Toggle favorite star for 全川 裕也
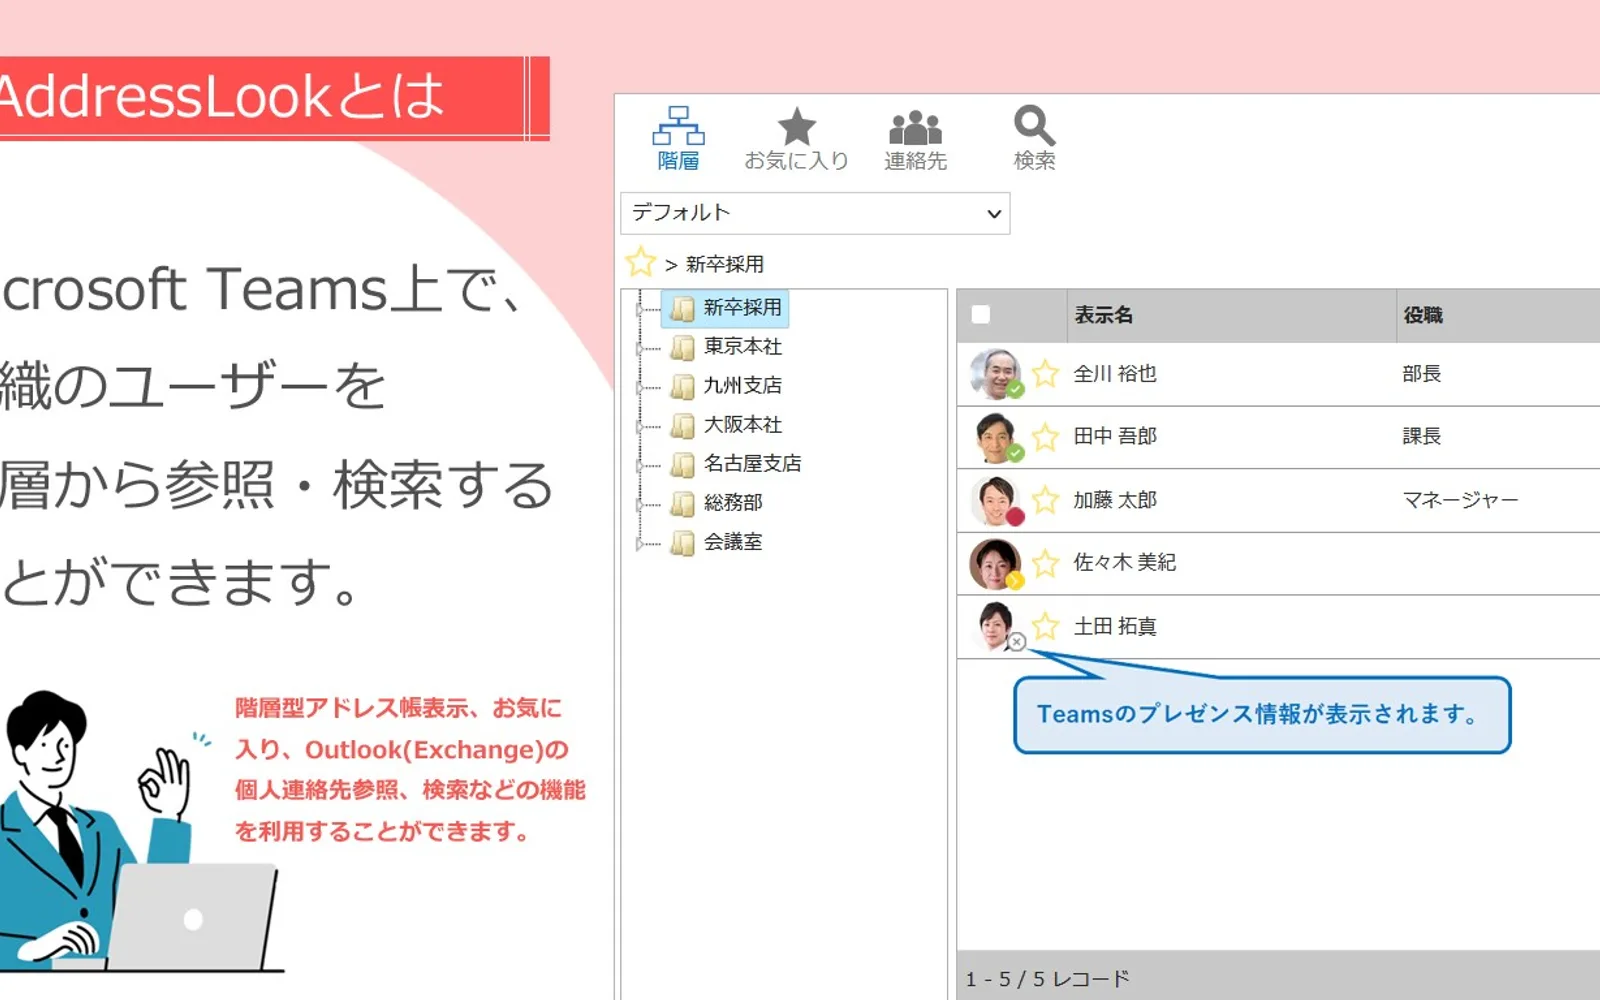The image size is (1600, 1000). click(x=1046, y=374)
